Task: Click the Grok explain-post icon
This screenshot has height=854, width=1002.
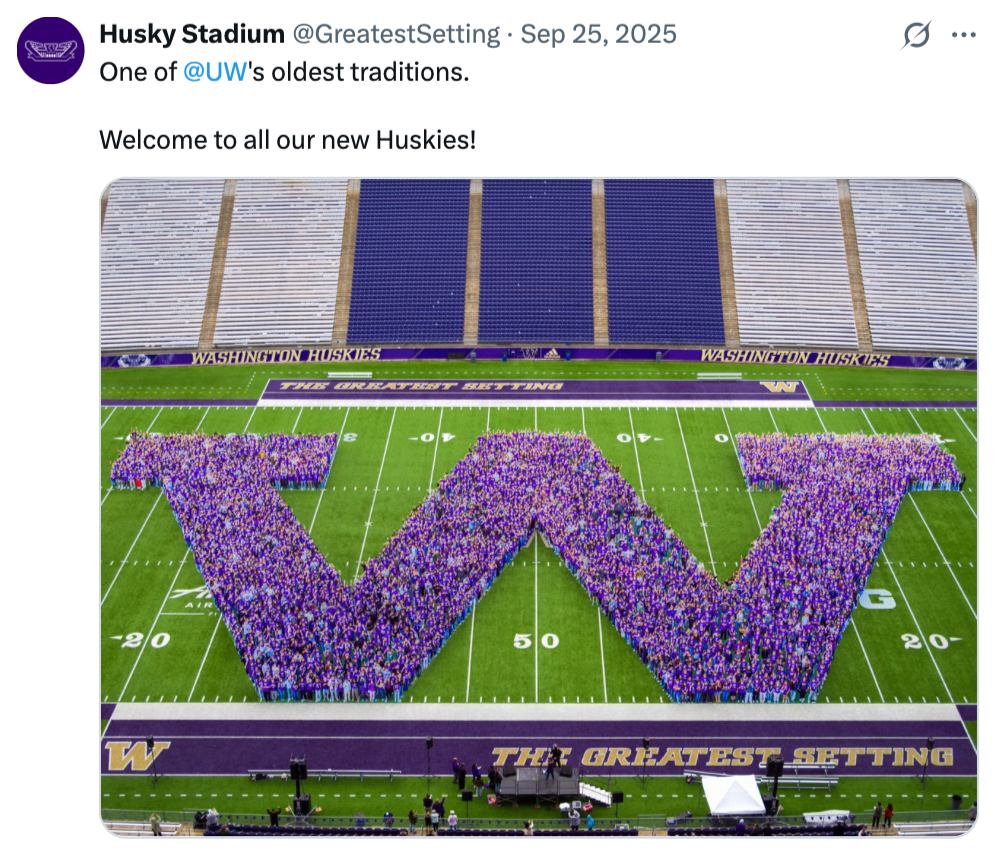Action: pos(915,35)
